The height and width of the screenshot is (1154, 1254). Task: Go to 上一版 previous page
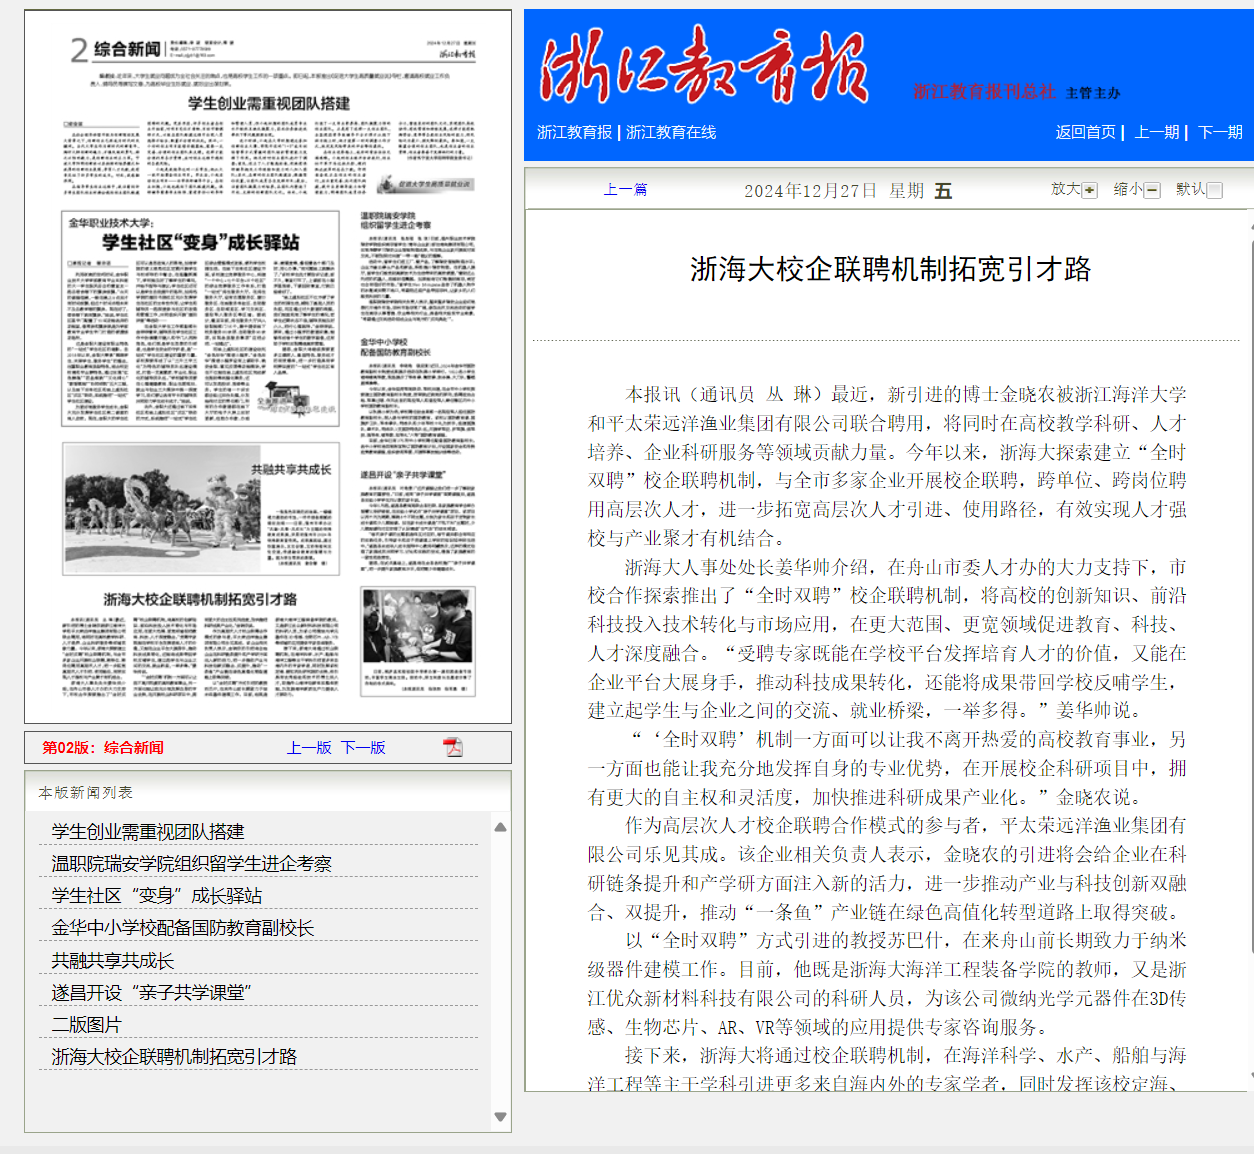tap(309, 747)
